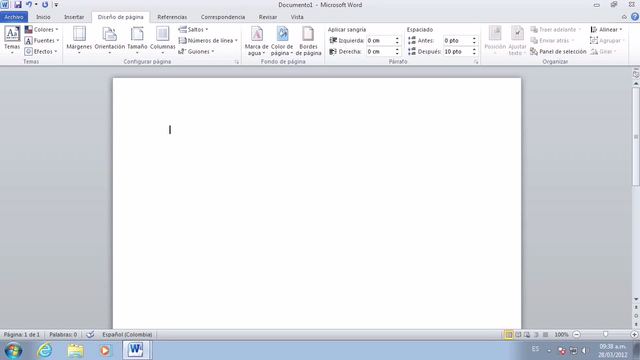
Task: Click the Redo icon in Quick Access toolbar
Action: click(x=45, y=5)
